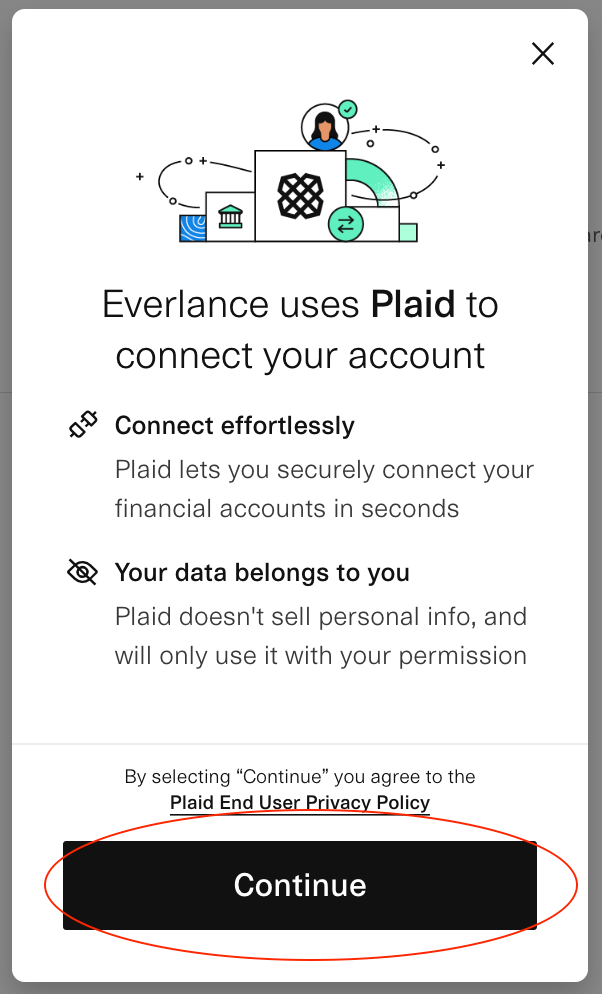This screenshot has width=602, height=994.
Task: Click the "Plaid doesn't sell personal info" text
Action: (321, 616)
